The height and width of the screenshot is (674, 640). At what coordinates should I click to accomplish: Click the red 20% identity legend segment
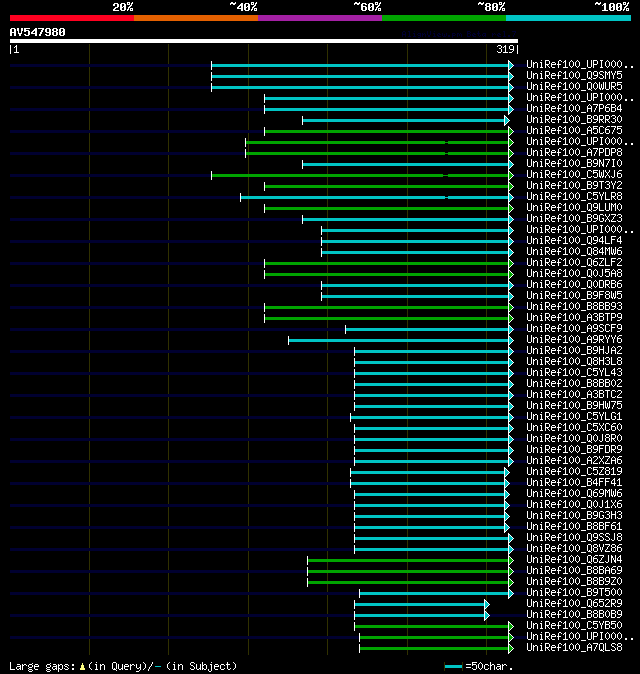(x=72, y=18)
